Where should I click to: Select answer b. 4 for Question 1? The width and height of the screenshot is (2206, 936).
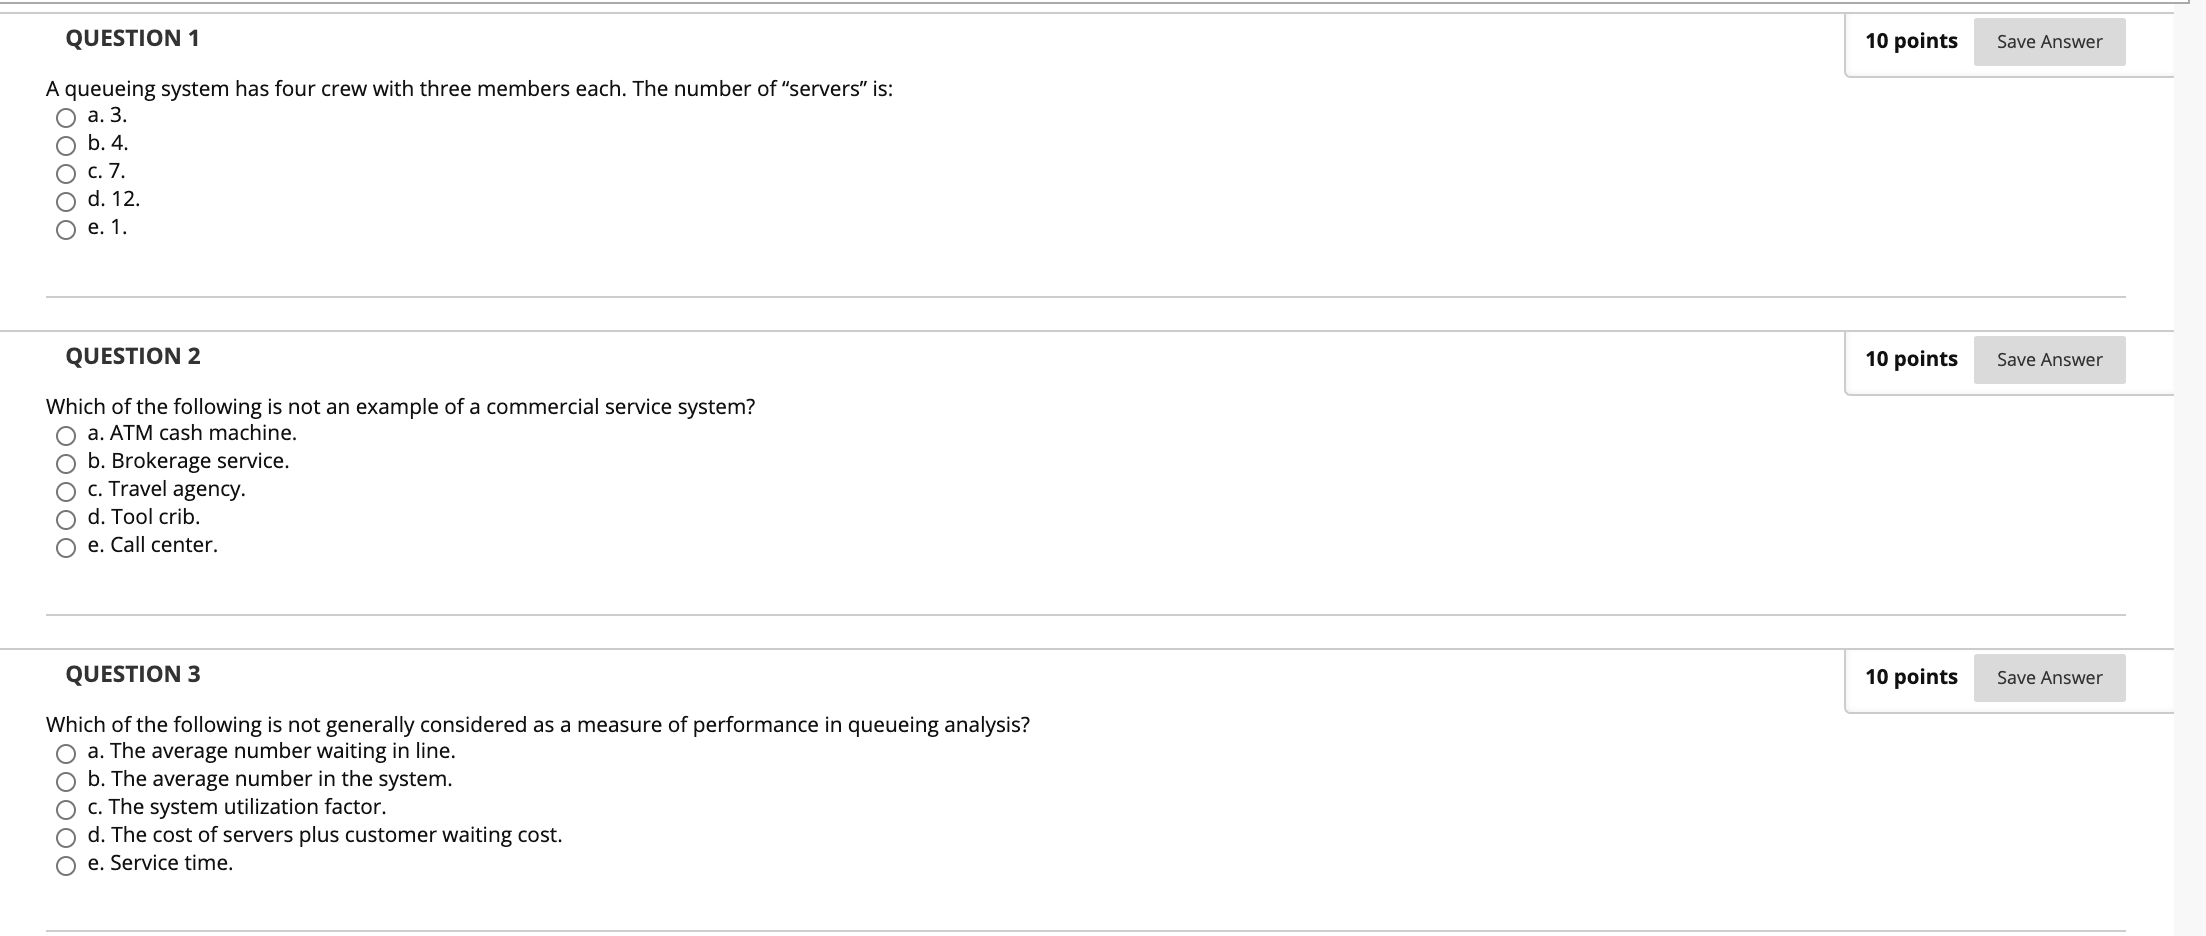point(64,144)
